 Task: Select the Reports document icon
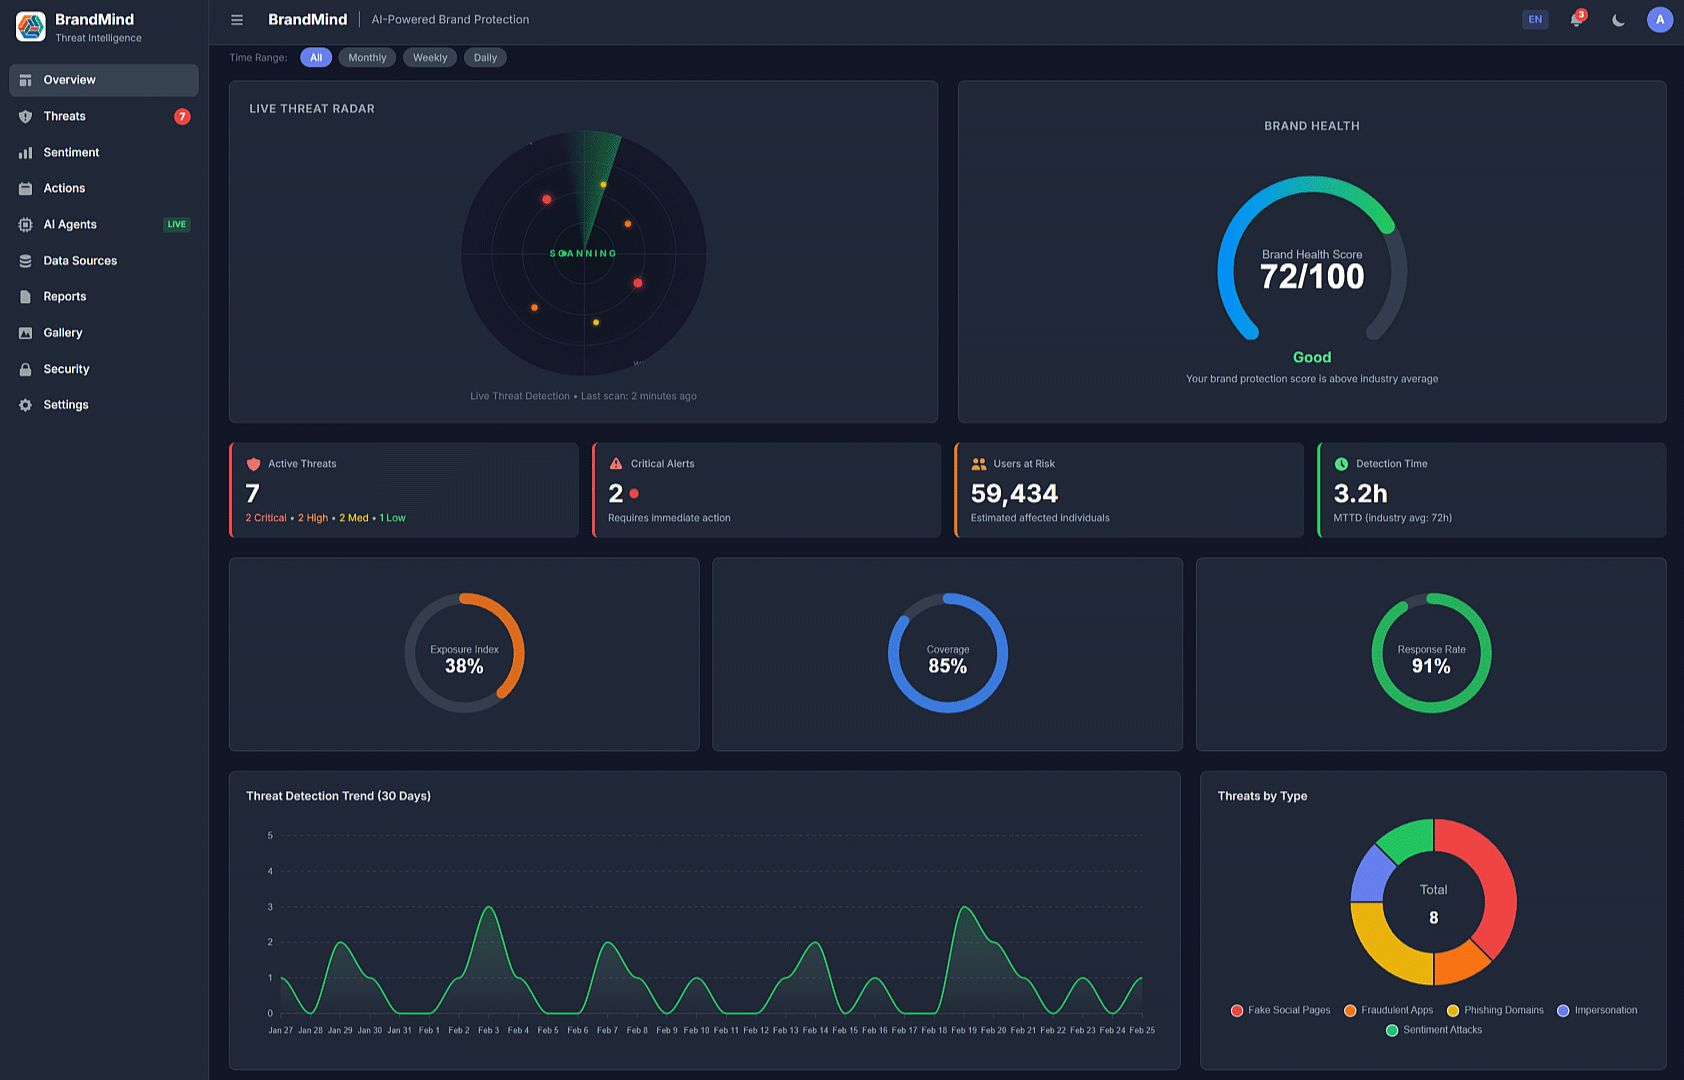tap(25, 296)
